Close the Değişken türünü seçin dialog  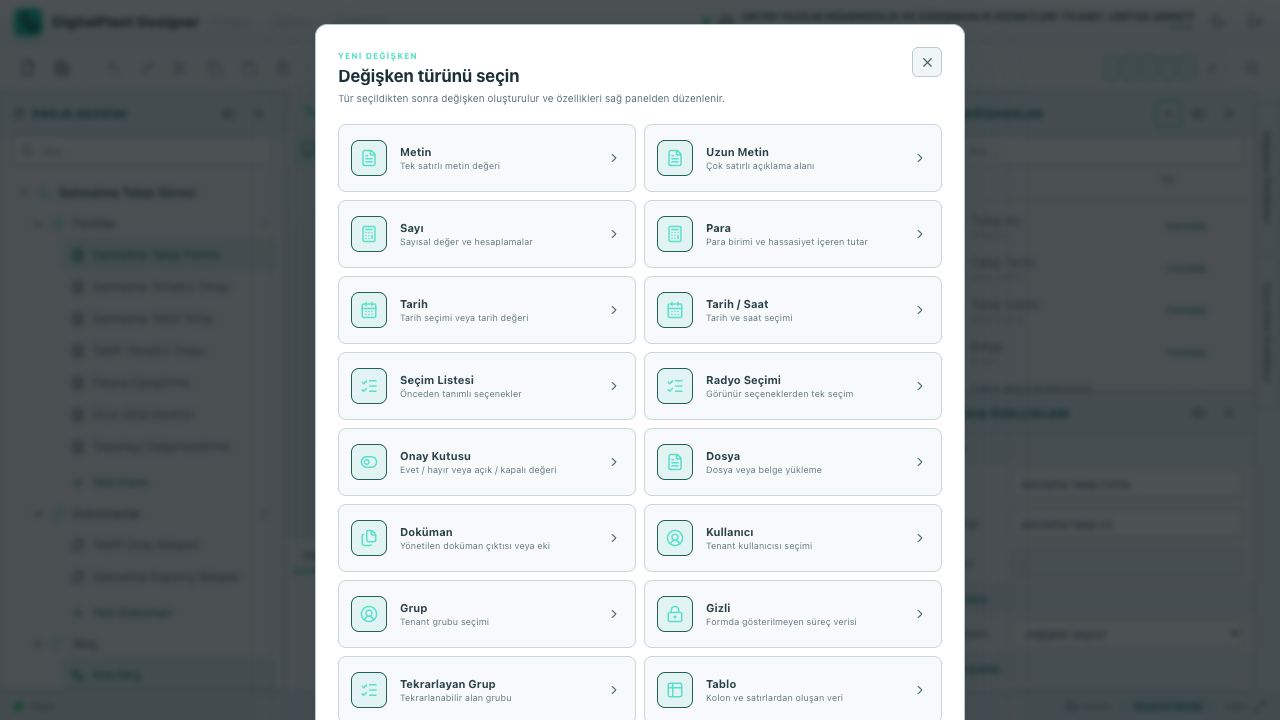point(927,62)
